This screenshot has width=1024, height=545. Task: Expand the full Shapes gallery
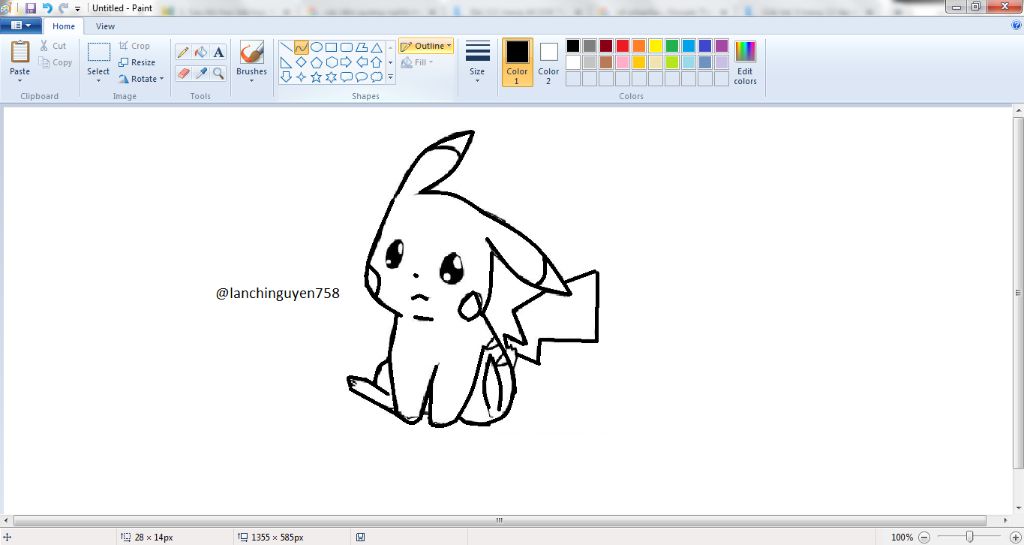tap(391, 77)
